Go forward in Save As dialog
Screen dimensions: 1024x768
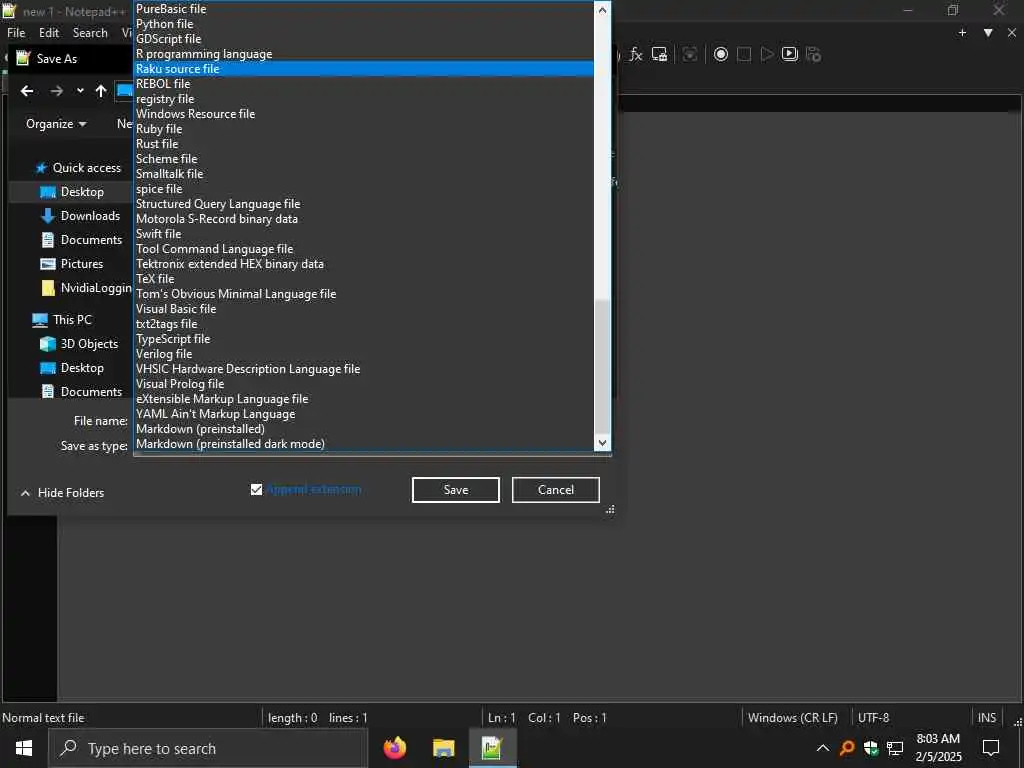(x=57, y=91)
